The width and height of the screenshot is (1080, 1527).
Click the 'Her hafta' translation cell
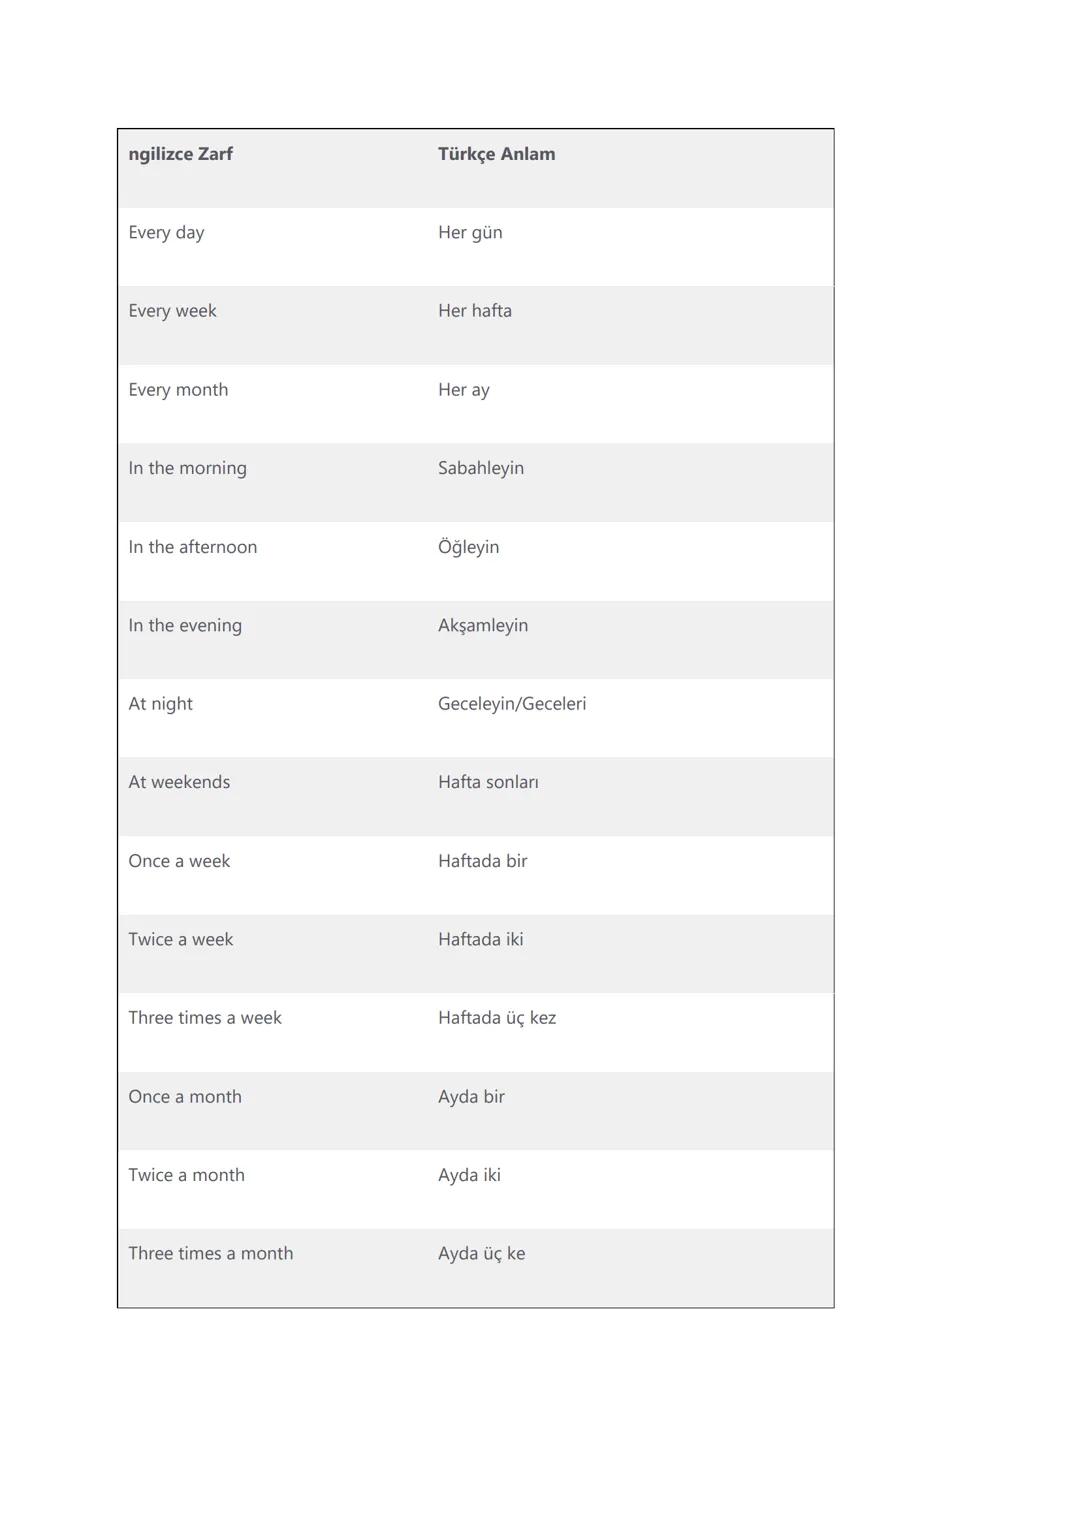click(x=474, y=311)
